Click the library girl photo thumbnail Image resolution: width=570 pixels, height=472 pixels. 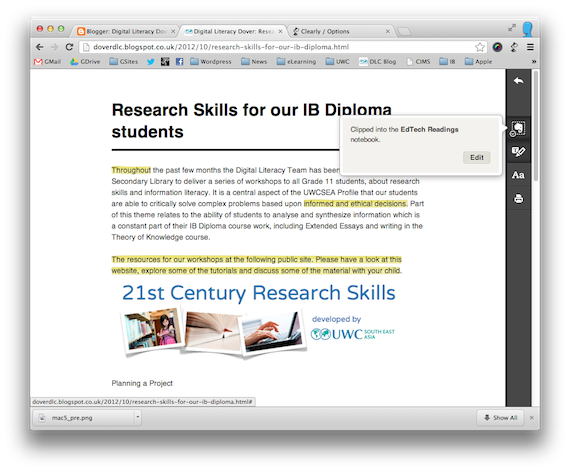tap(152, 331)
